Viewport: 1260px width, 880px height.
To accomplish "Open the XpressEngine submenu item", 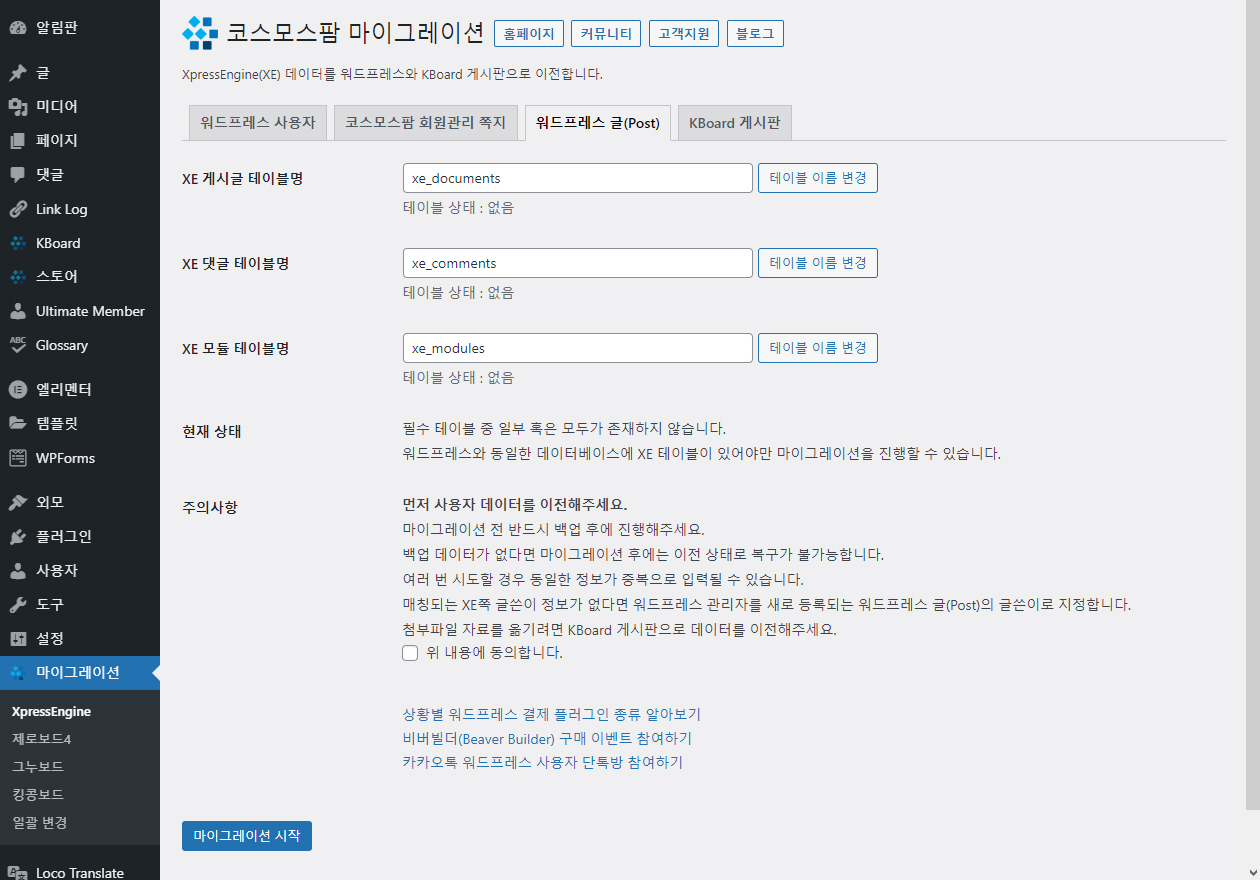I will (x=51, y=712).
